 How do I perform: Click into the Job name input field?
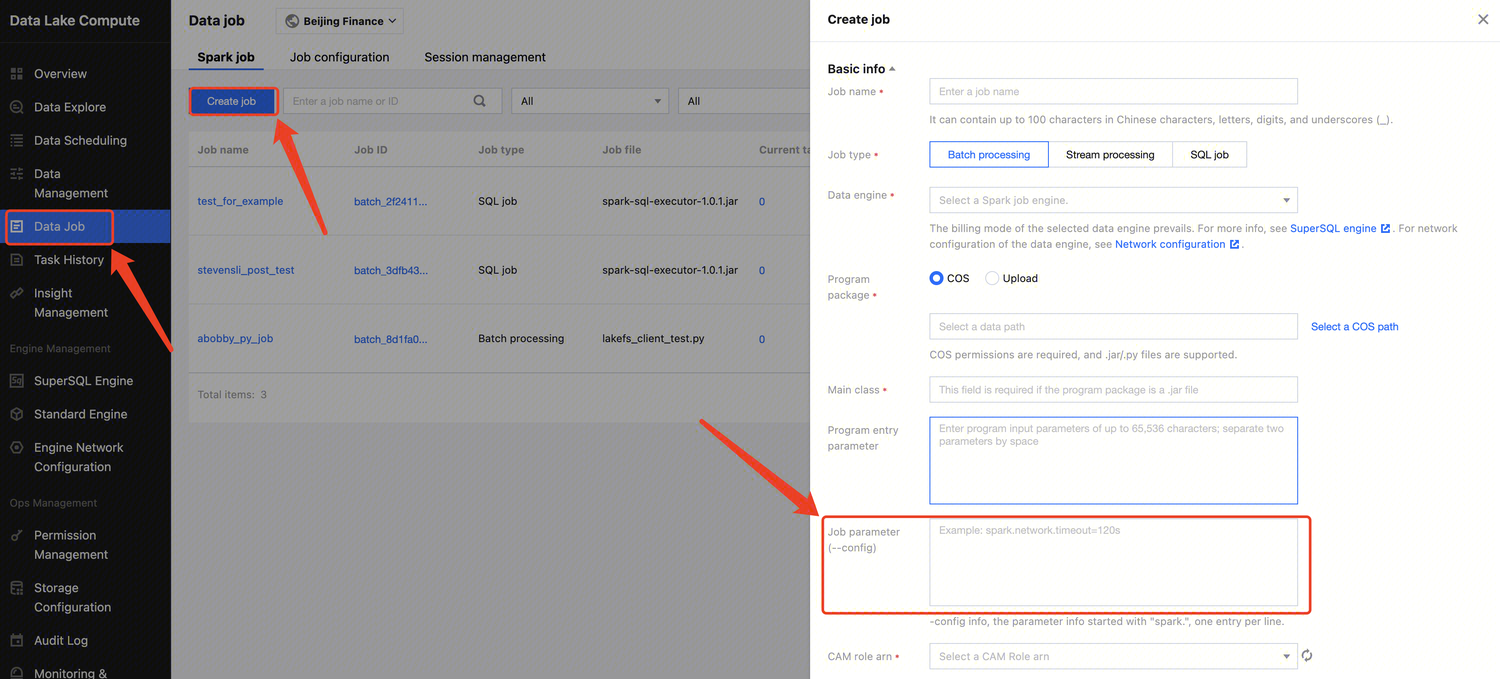(1113, 91)
